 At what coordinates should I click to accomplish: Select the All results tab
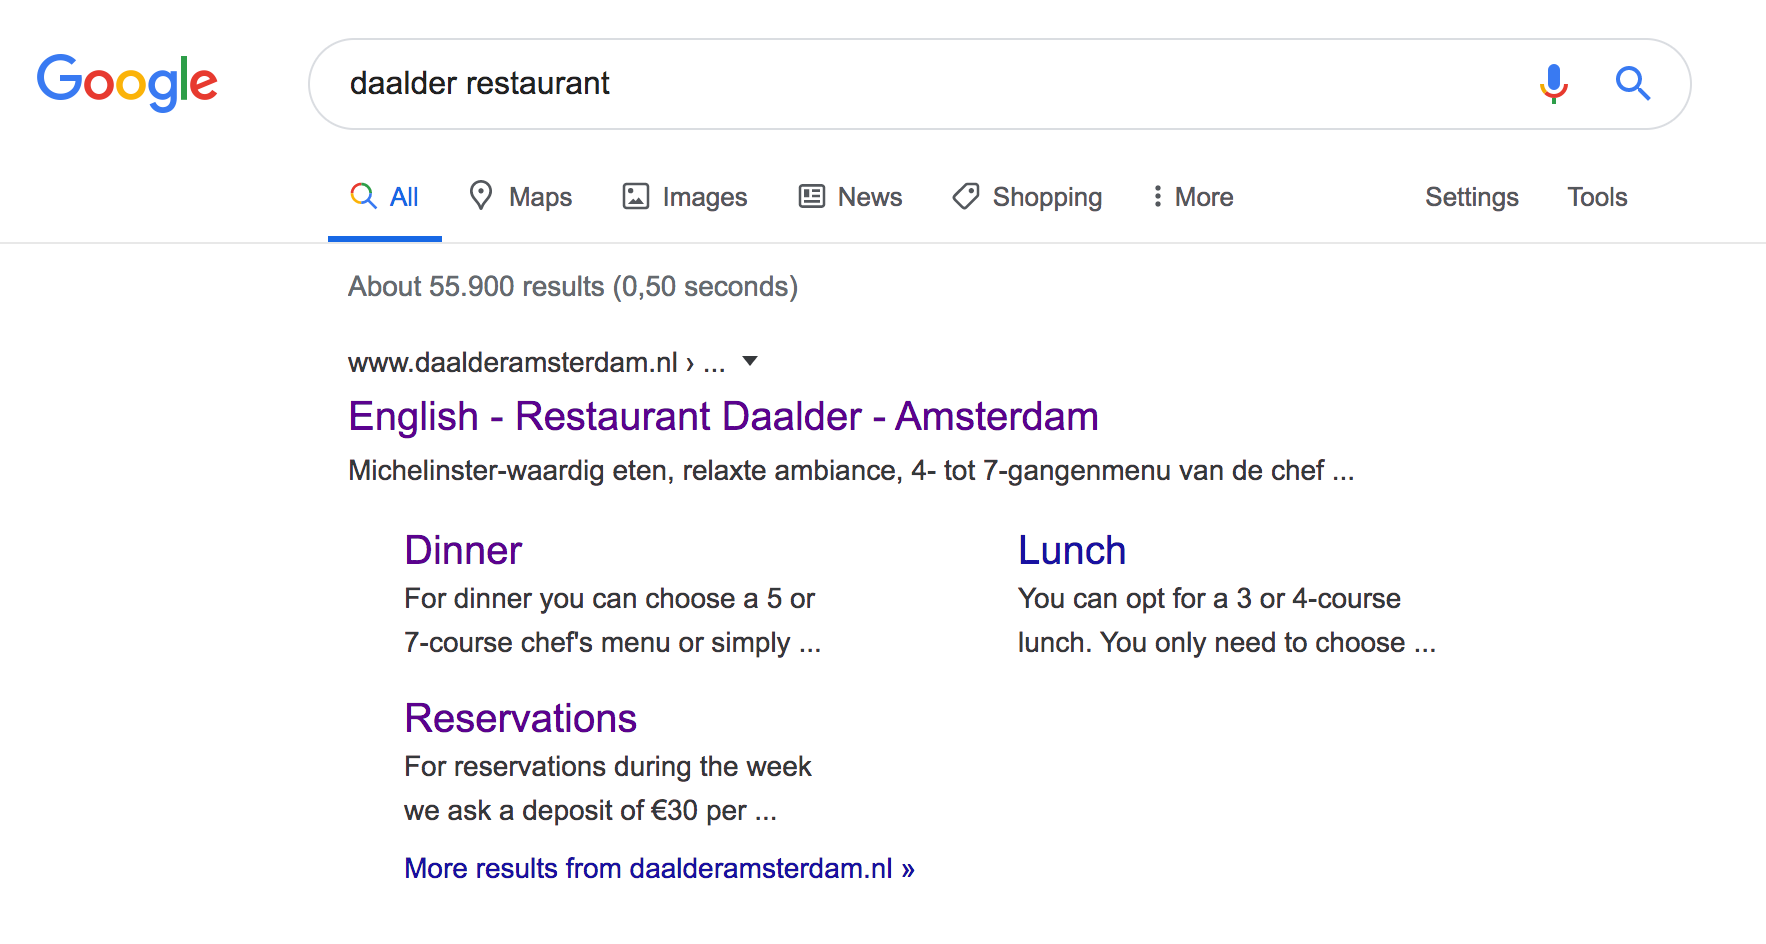(385, 197)
